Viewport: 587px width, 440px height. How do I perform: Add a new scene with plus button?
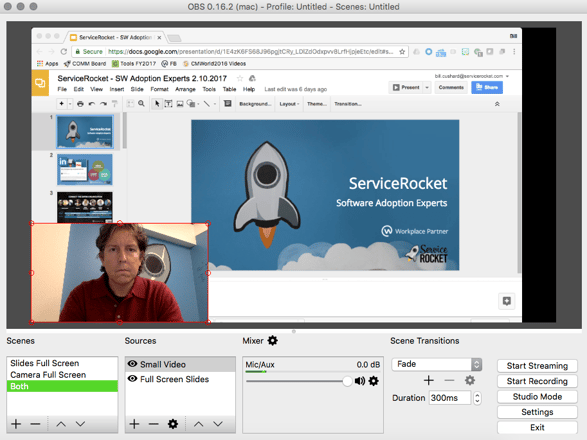[16, 424]
